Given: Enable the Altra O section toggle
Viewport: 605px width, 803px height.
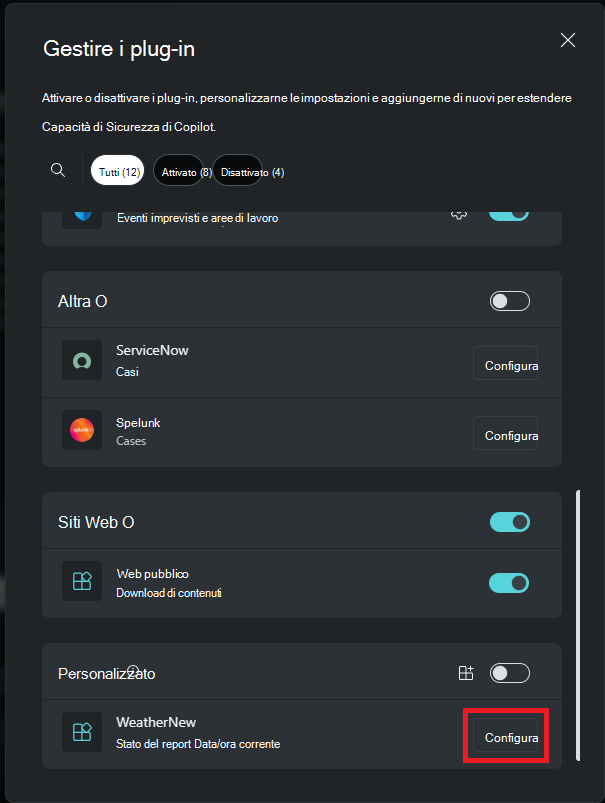Looking at the screenshot, I should click(x=509, y=300).
